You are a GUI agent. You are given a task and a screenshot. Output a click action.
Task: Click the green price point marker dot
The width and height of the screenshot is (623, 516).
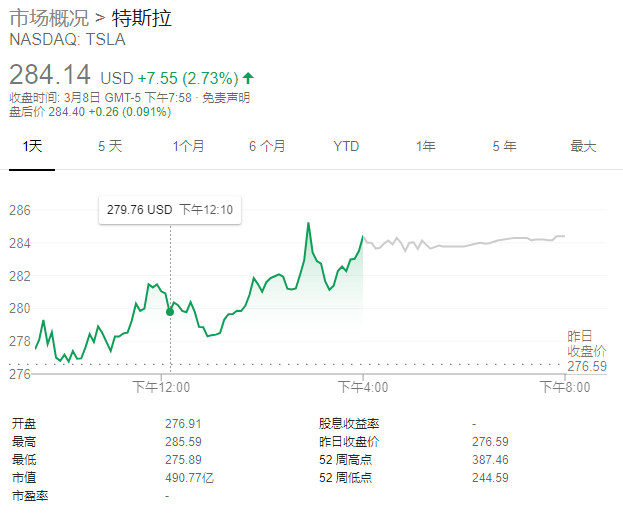[170, 312]
